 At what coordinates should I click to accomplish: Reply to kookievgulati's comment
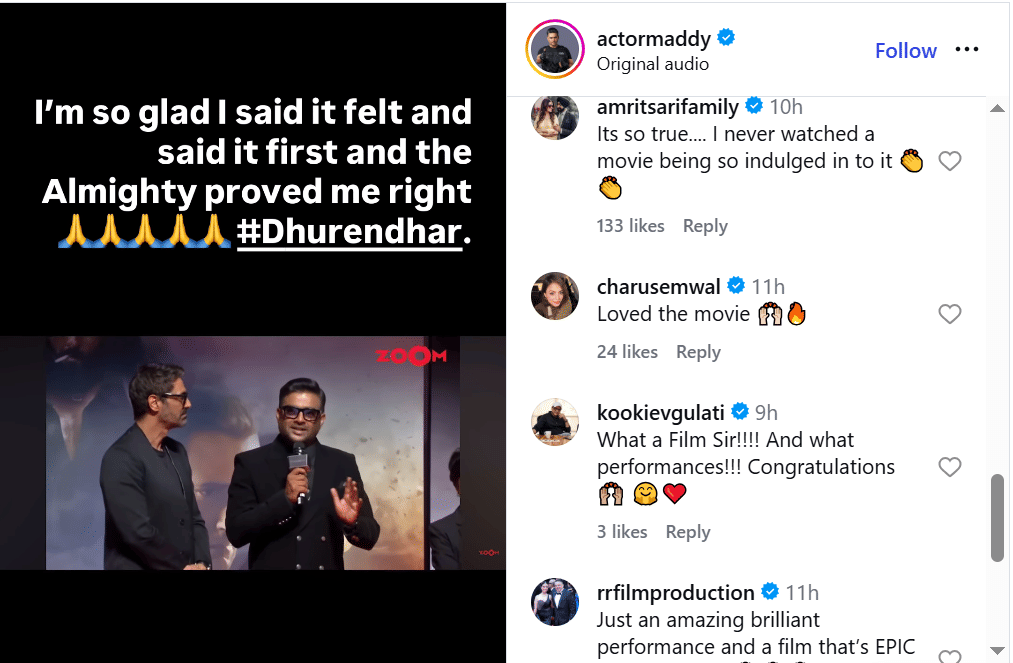click(x=687, y=532)
